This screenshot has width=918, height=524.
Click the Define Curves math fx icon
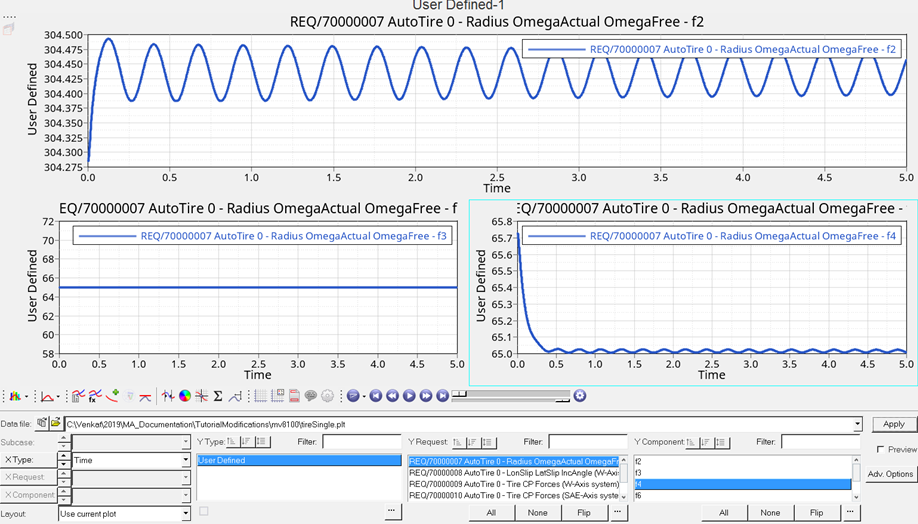tap(95, 397)
